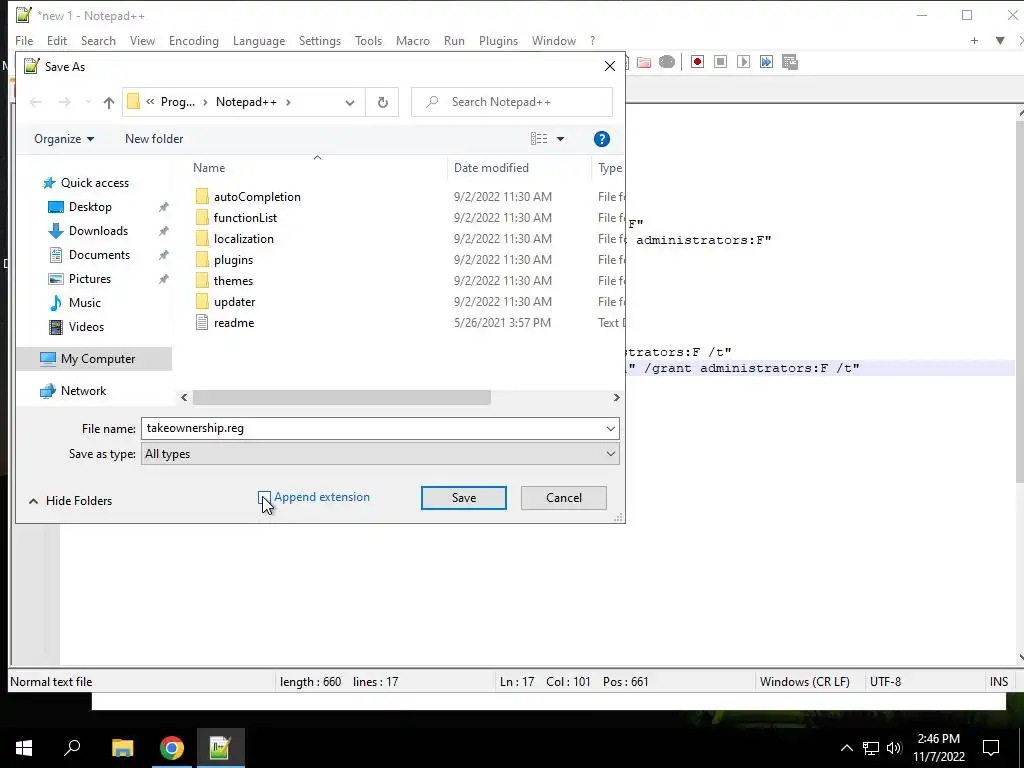Open the Encoding menu
Image resolution: width=1024 pixels, height=768 pixels.
193,40
